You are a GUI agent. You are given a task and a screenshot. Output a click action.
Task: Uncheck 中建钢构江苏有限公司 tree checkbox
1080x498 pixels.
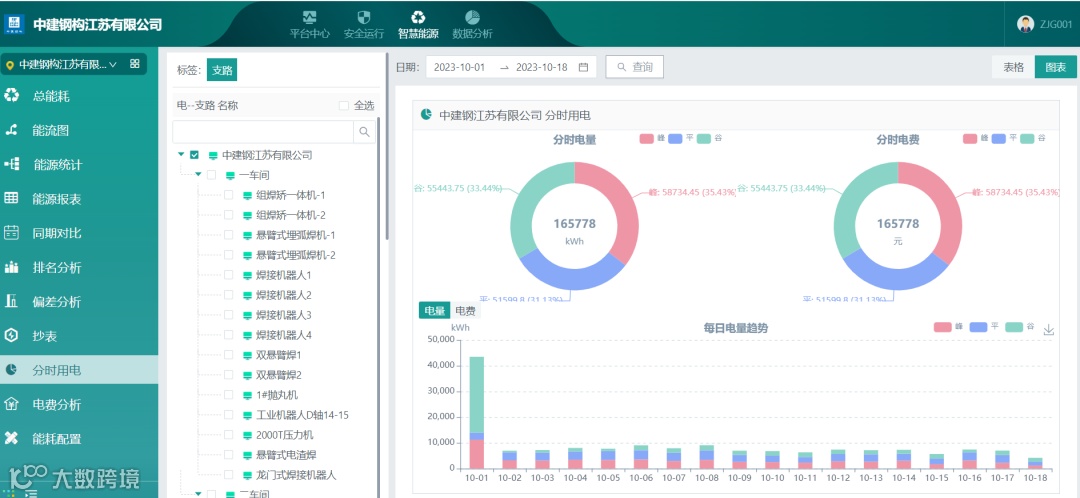[x=194, y=155]
